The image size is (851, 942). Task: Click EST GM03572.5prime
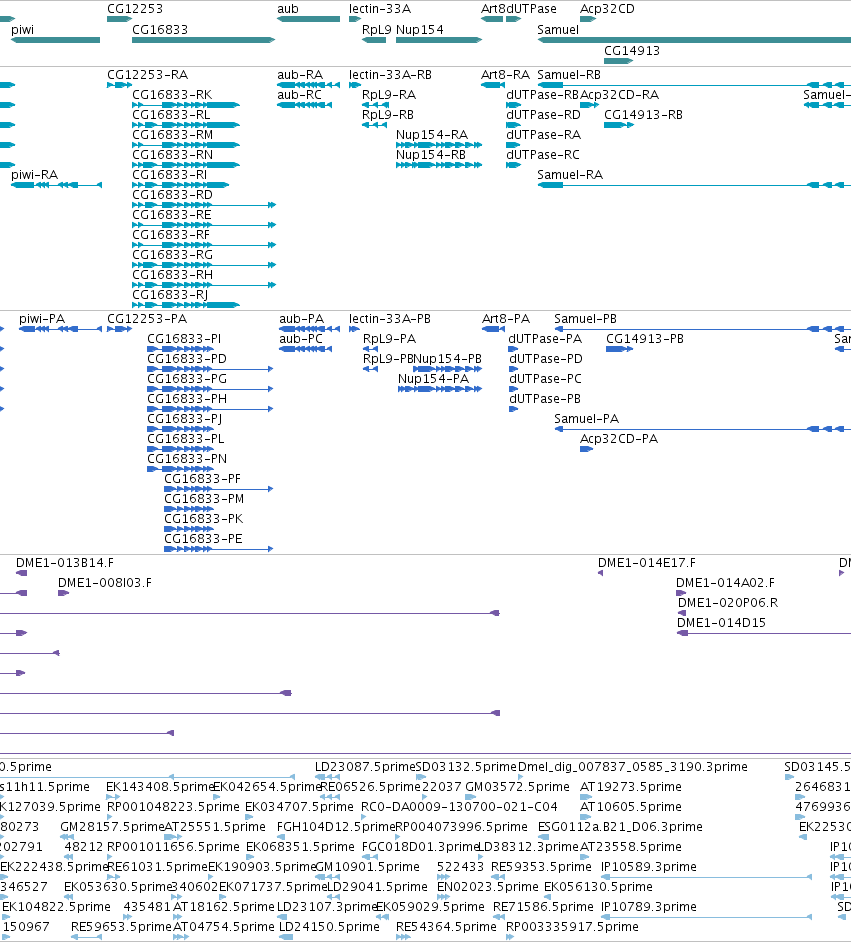pyautogui.click(x=517, y=786)
